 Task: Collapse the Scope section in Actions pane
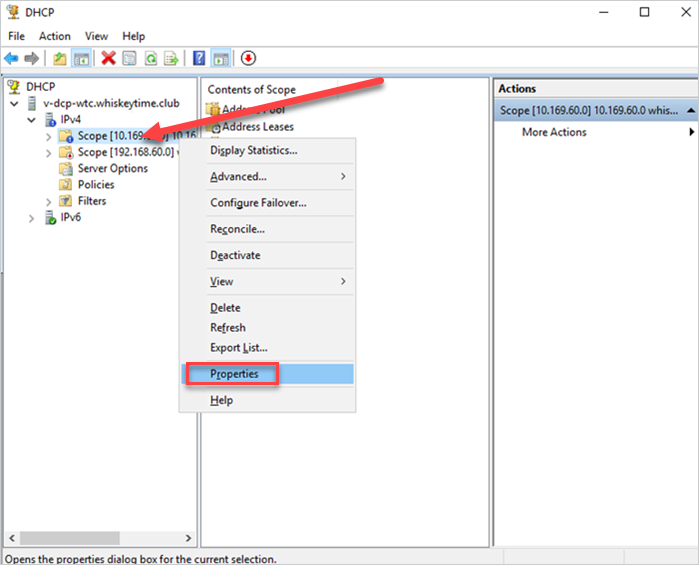pos(691,110)
